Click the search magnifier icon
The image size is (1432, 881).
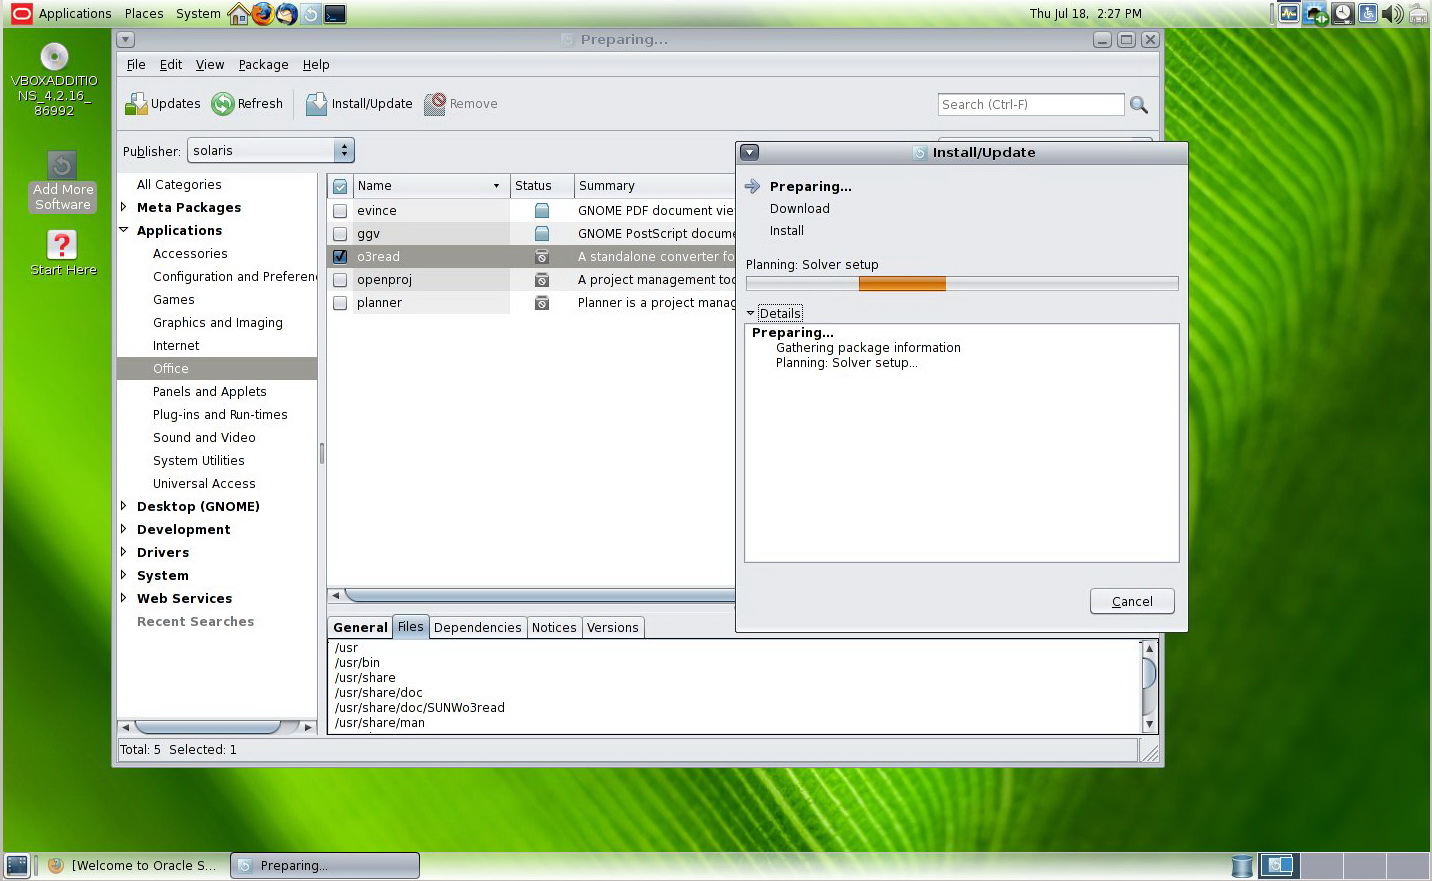(x=1138, y=104)
